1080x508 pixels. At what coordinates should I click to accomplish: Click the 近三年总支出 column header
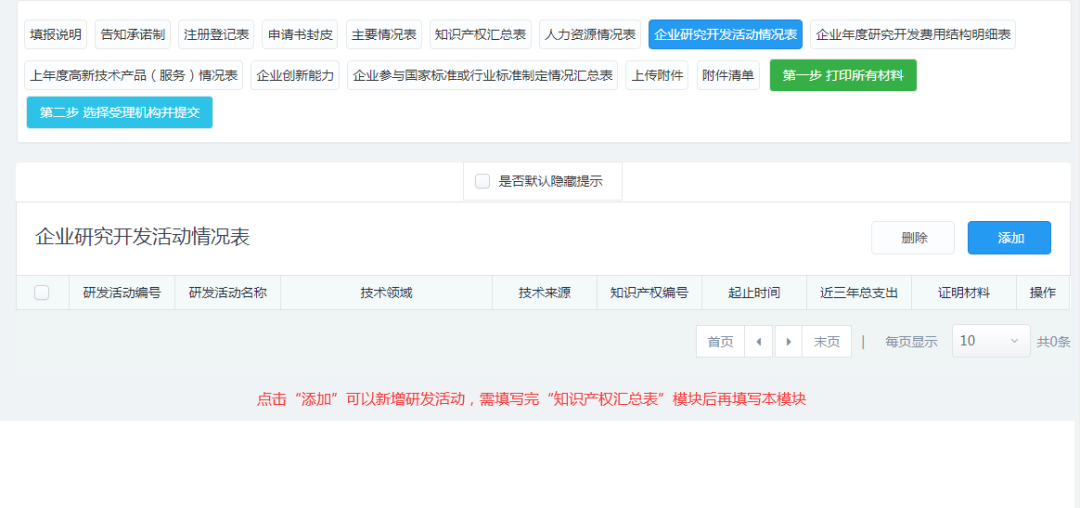[859, 293]
